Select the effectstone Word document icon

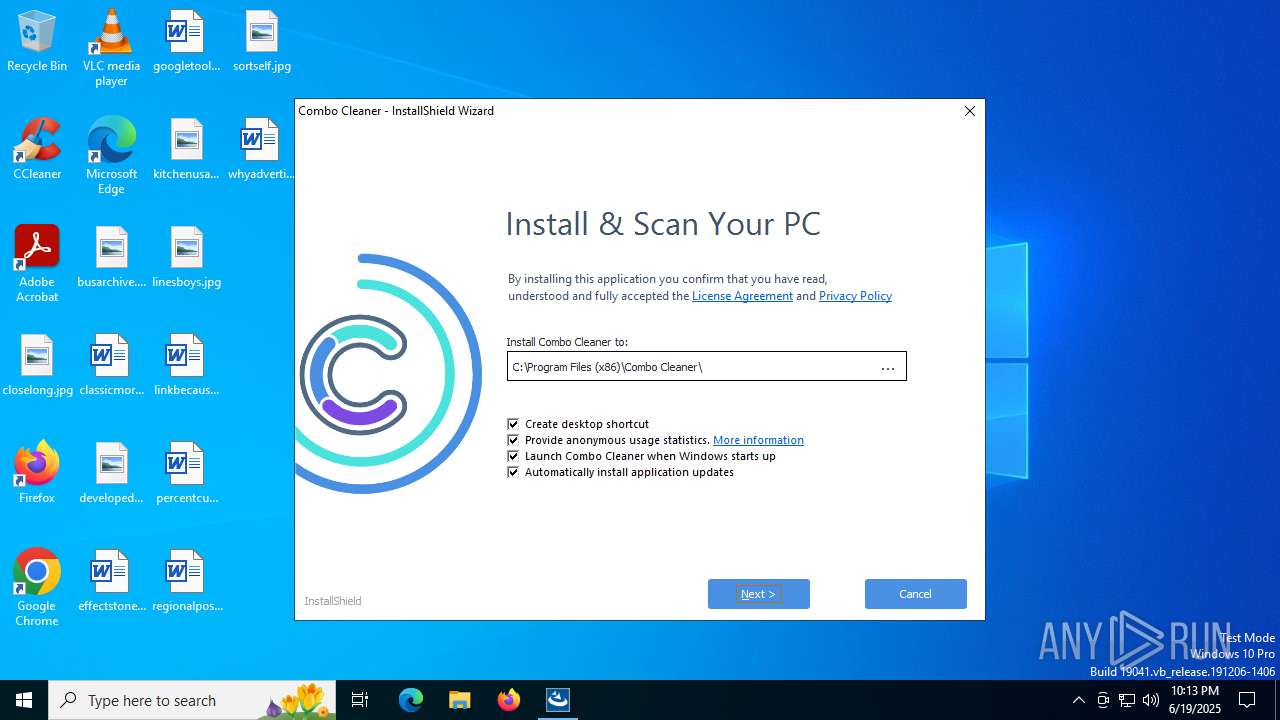click(111, 581)
